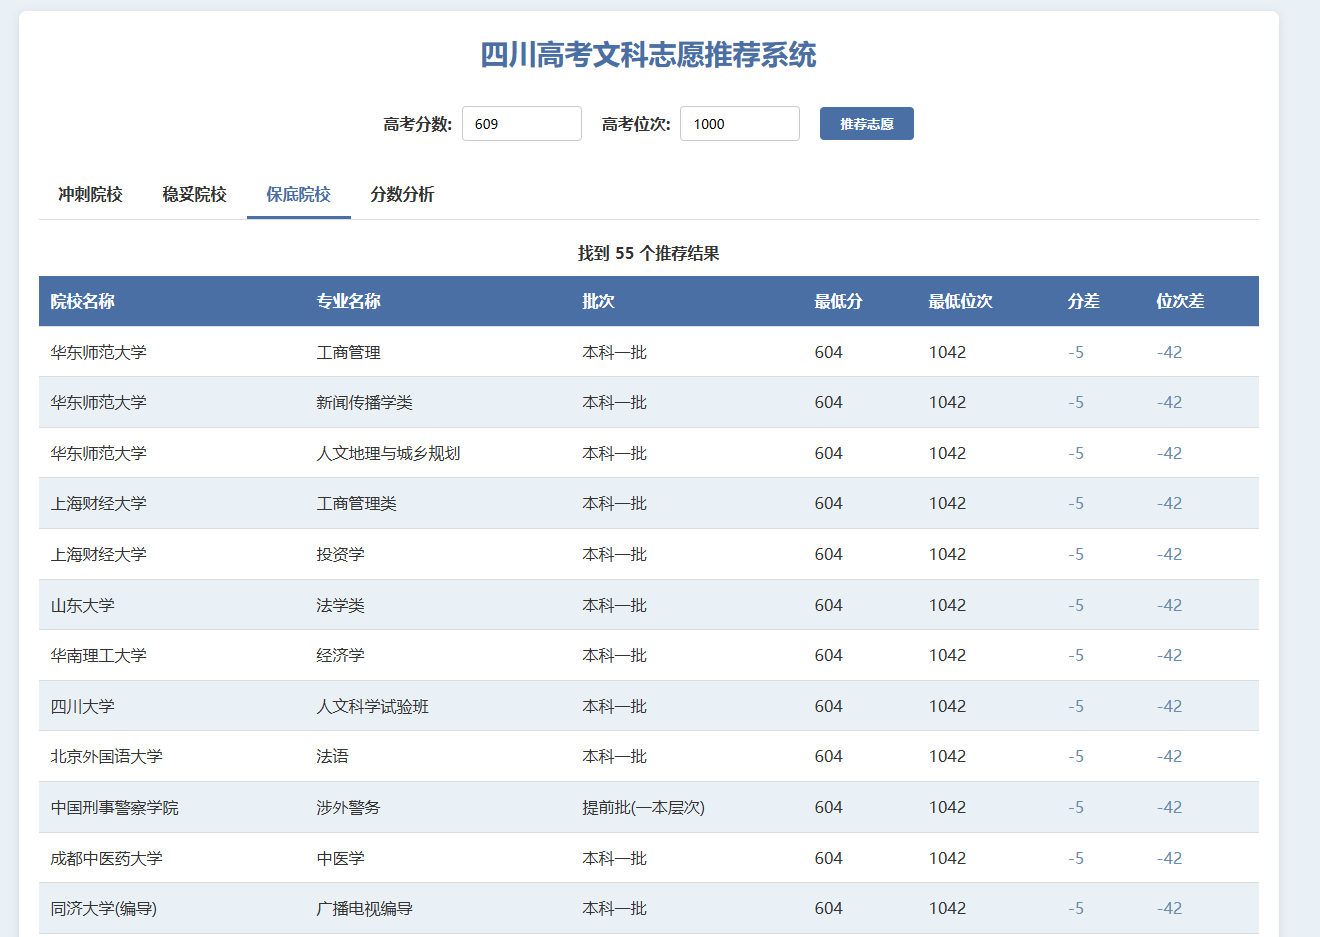The width and height of the screenshot is (1320, 937).
Task: Select the 成都中医药大学 school cell
Action: (x=107, y=858)
